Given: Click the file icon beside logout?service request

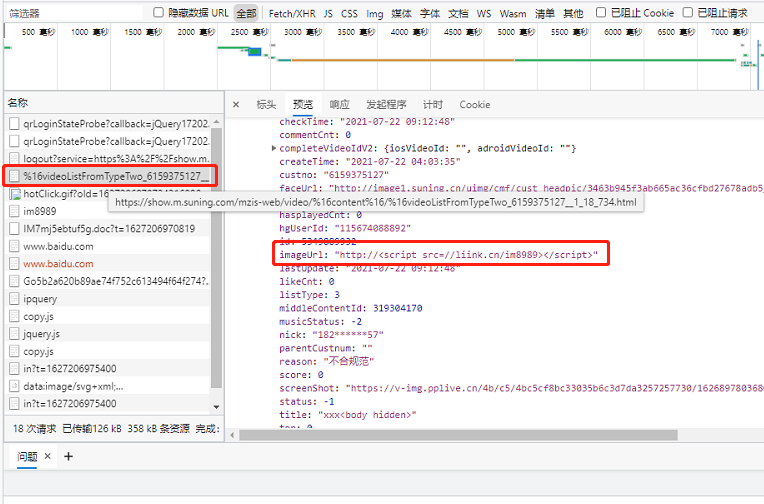Looking at the screenshot, I should click(14, 158).
